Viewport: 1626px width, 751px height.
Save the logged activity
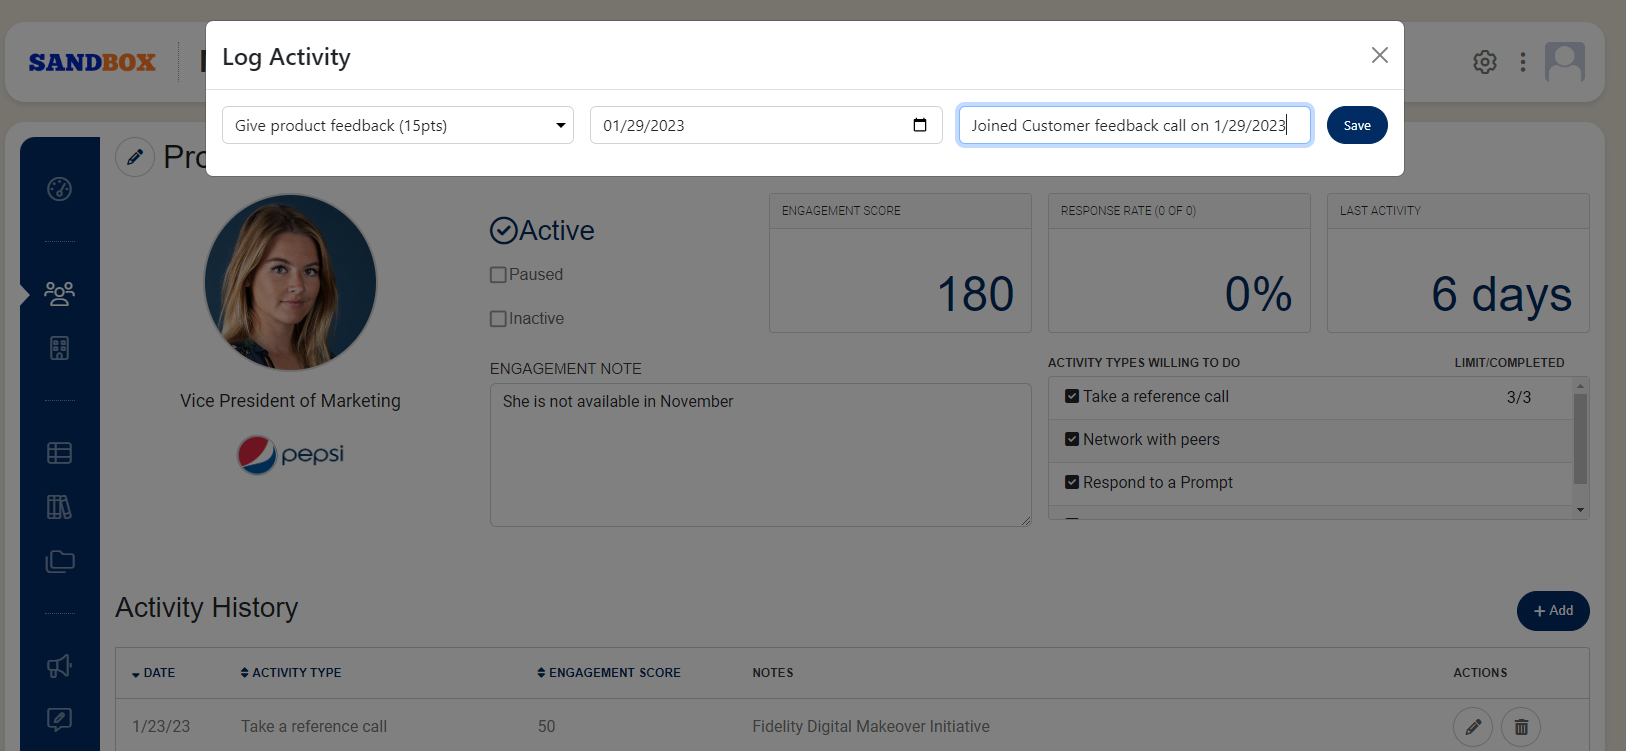pos(1356,125)
